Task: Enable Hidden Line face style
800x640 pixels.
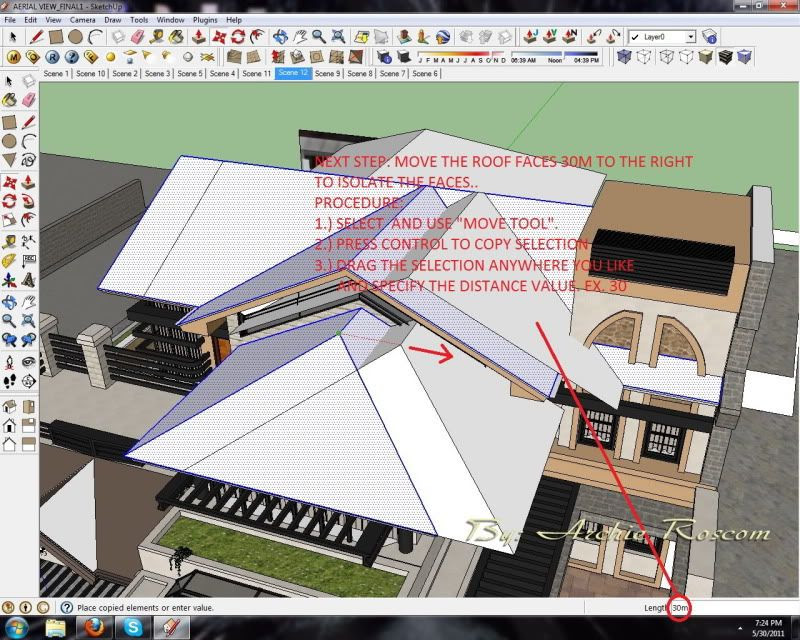Action: pyautogui.click(x=686, y=57)
